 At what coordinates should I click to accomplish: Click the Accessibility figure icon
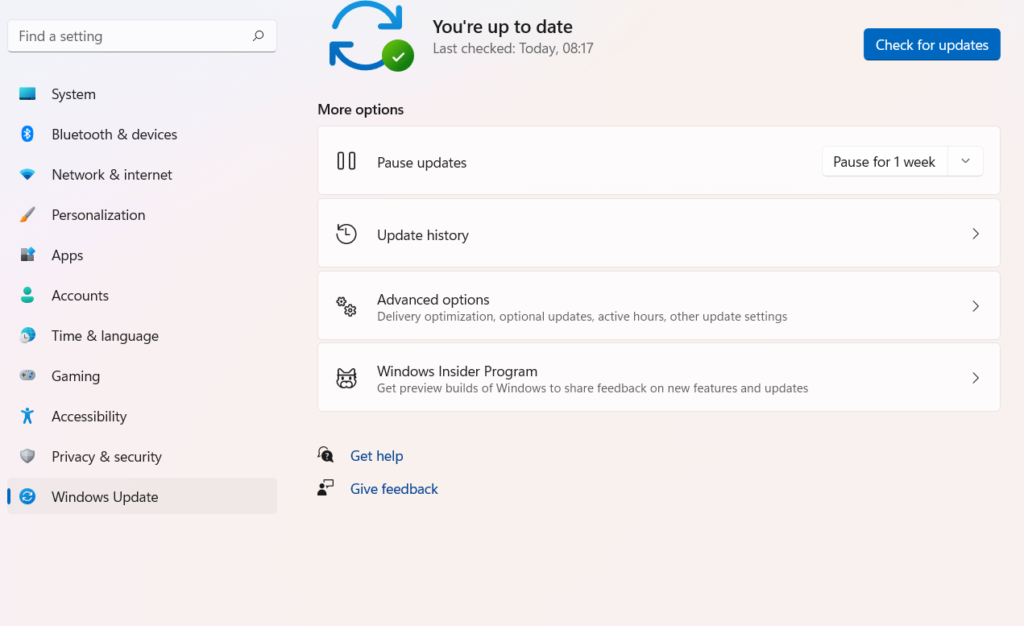[x=27, y=416]
